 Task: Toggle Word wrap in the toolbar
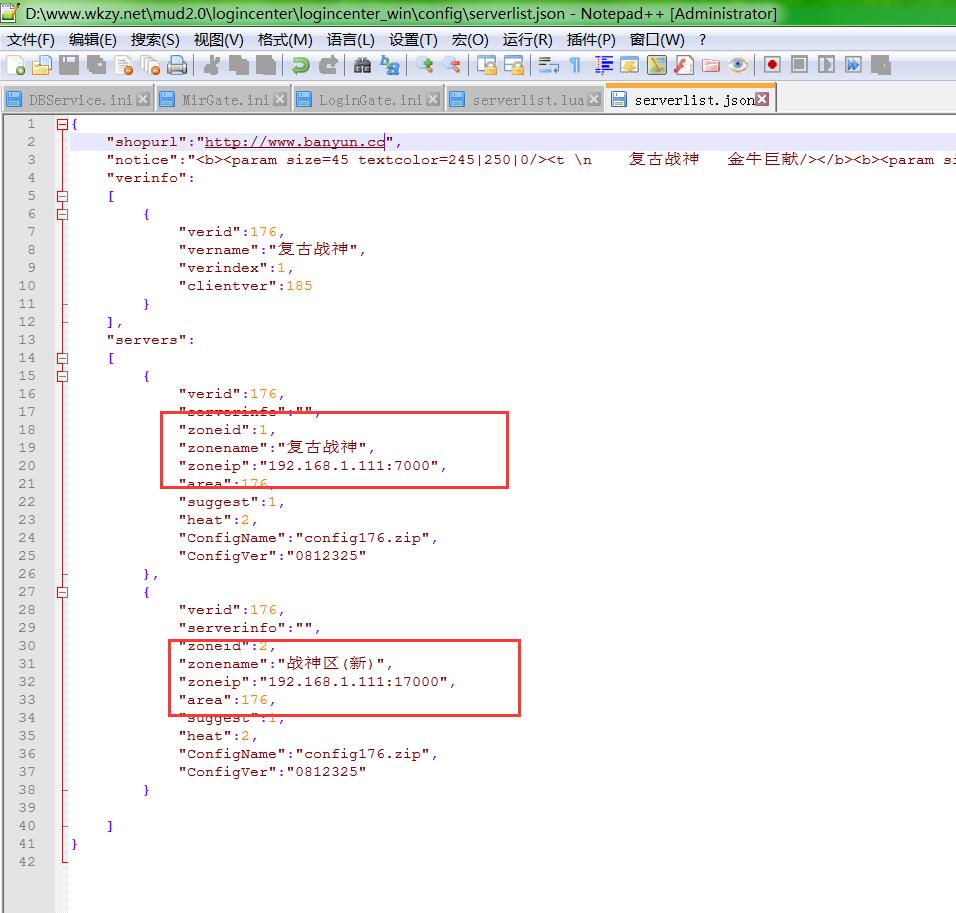[x=548, y=66]
